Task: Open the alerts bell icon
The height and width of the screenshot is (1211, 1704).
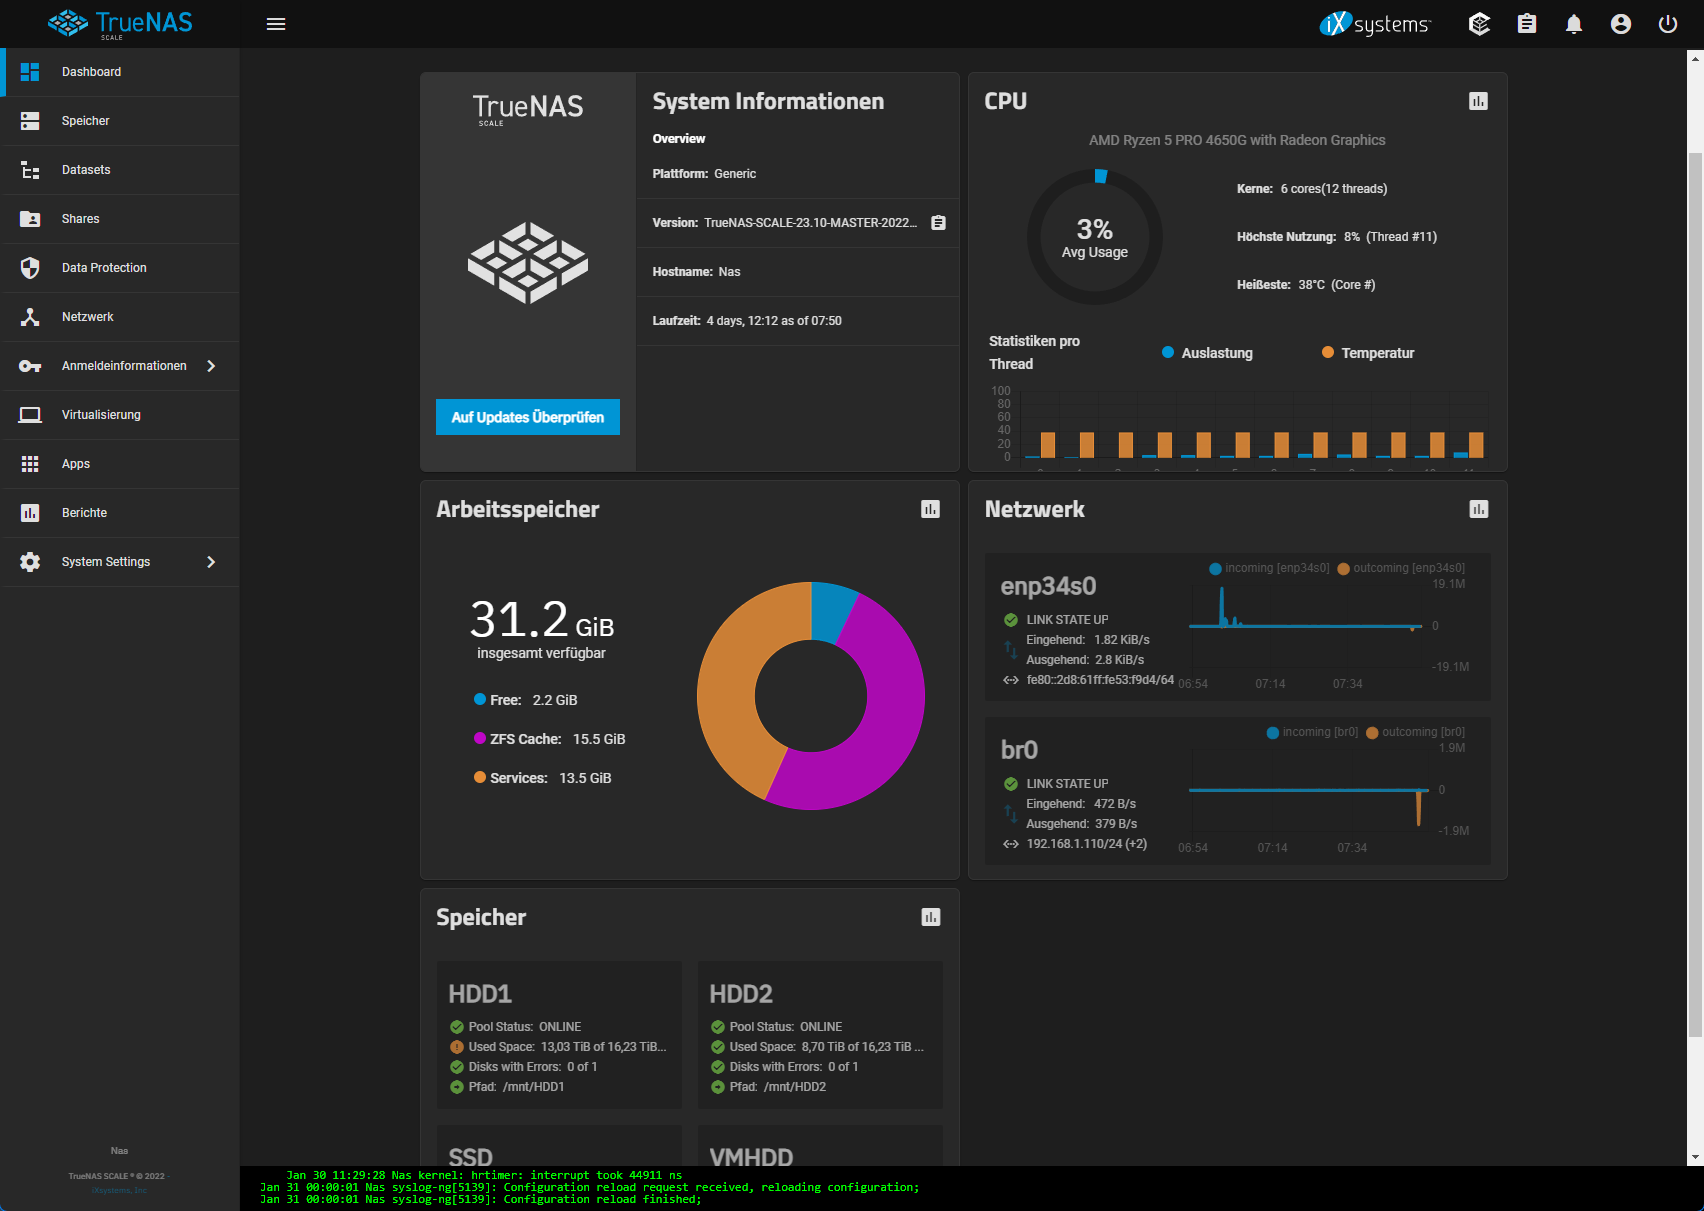Action: click(x=1574, y=24)
